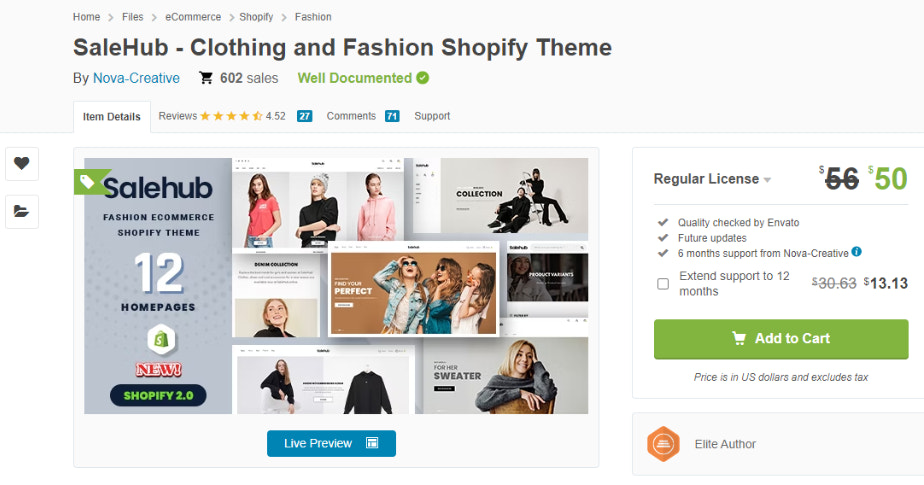Open the Nova-Creative author link
Screen dimensions: 924x485
(x=136, y=78)
